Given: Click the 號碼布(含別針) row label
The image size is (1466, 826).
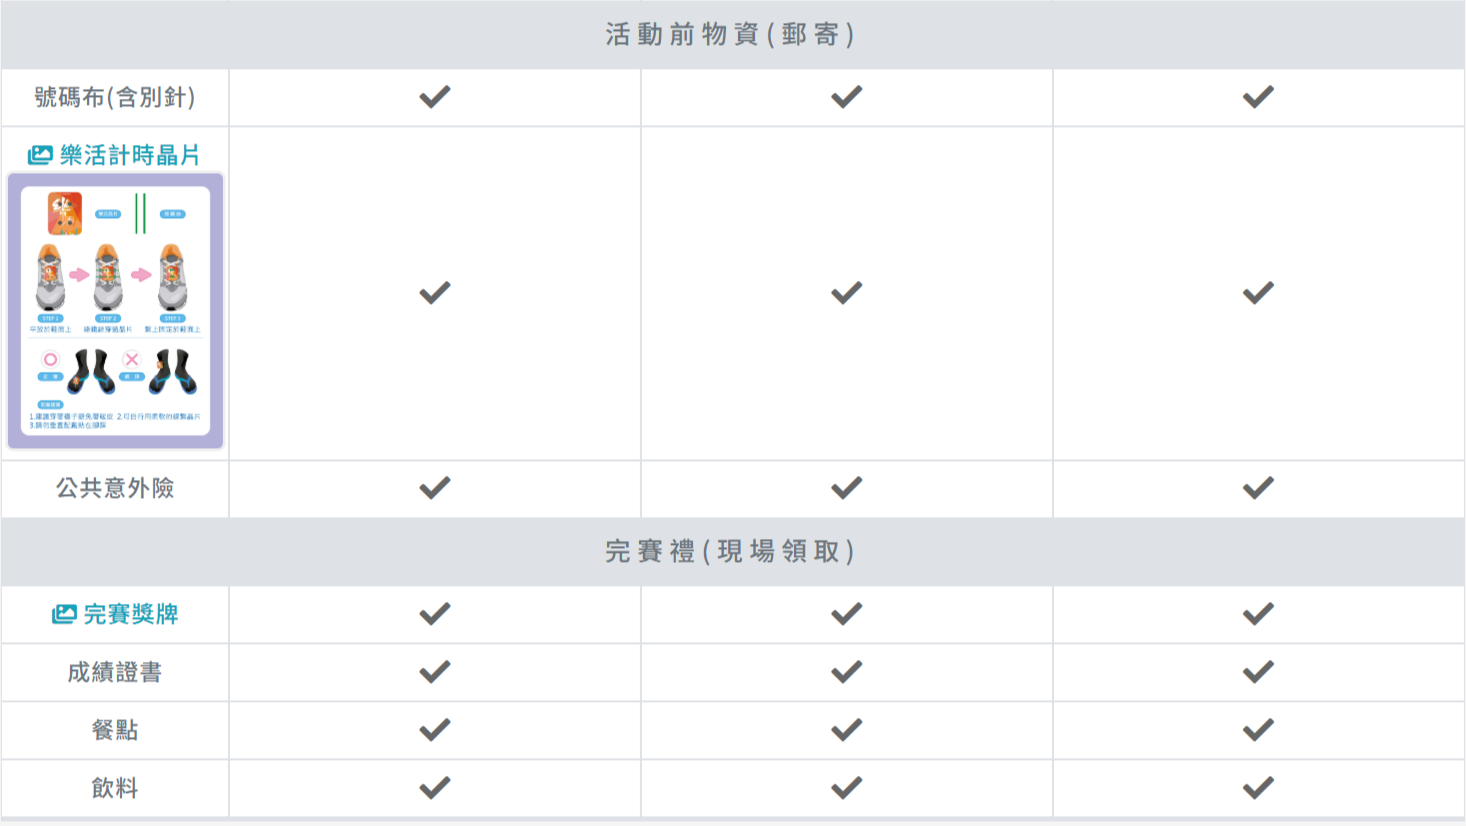Looking at the screenshot, I should pos(115,97).
